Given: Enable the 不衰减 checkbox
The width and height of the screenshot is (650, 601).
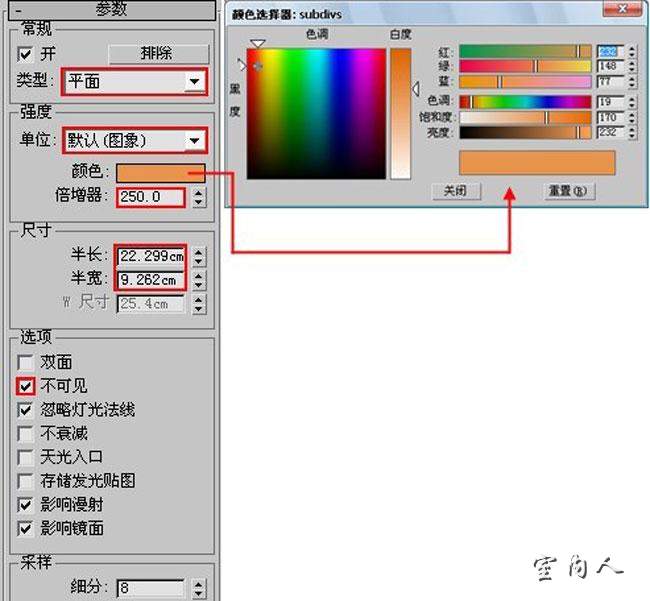Looking at the screenshot, I should [x=25, y=434].
